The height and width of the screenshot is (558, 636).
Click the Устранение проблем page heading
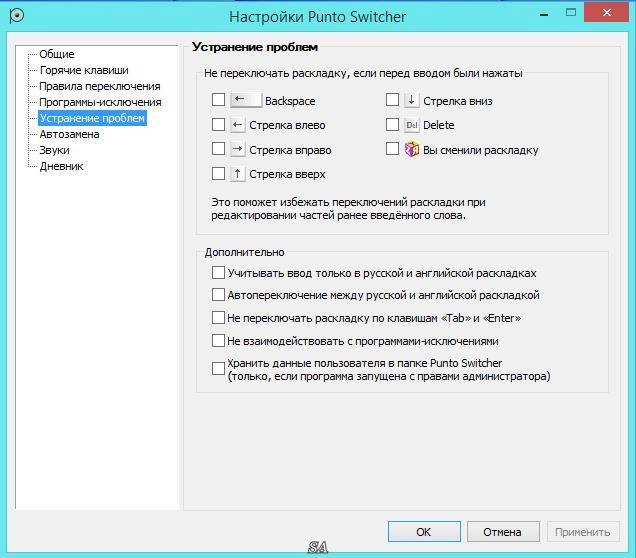pyautogui.click(x=255, y=47)
